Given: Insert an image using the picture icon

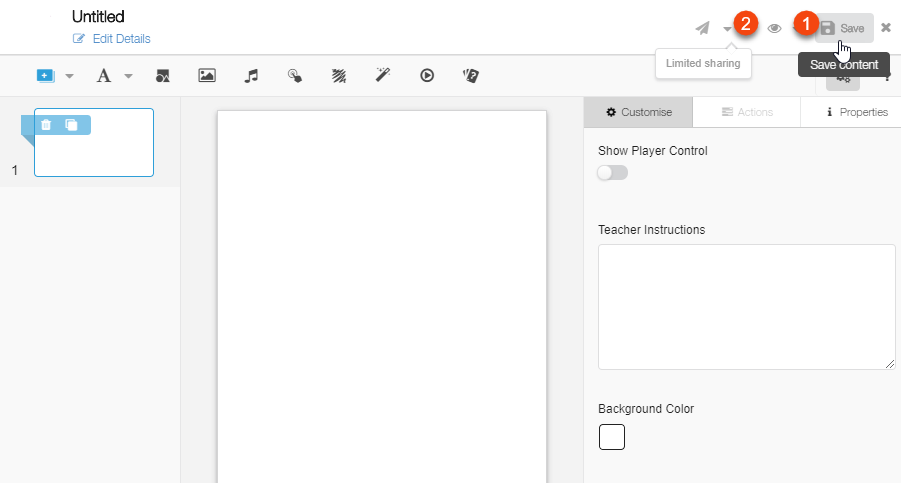Looking at the screenshot, I should [x=207, y=75].
